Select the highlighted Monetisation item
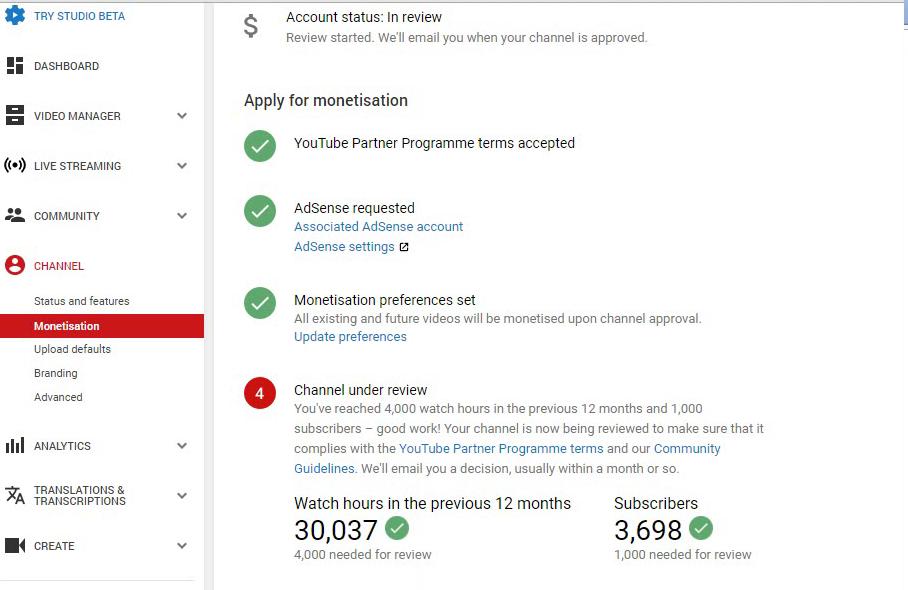This screenshot has width=908, height=590. tap(102, 326)
